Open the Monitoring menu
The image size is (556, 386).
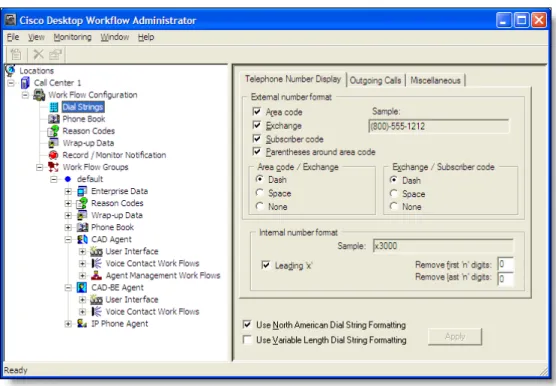click(72, 37)
